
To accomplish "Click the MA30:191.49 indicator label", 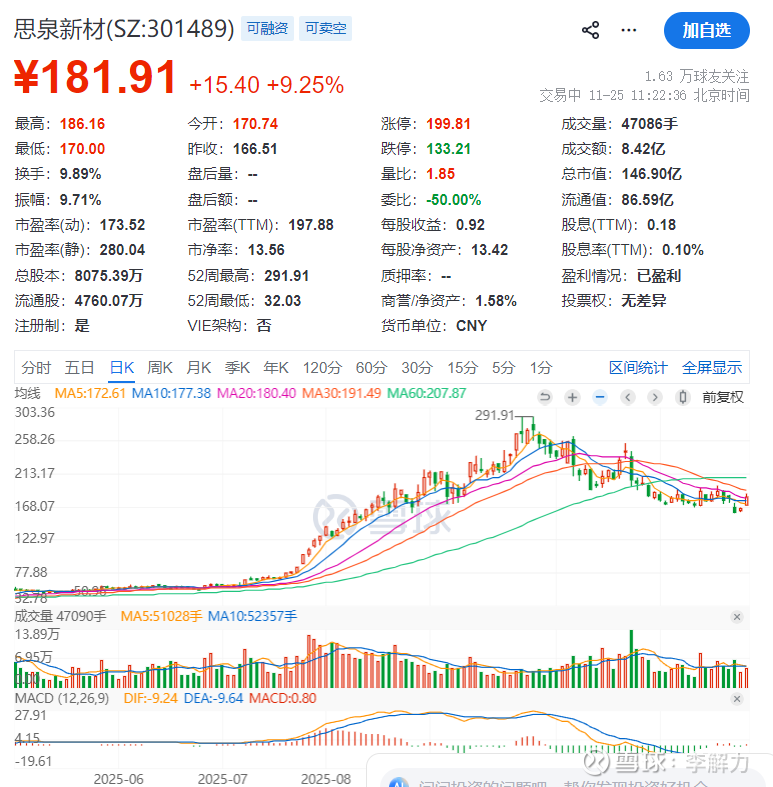I will coord(341,393).
